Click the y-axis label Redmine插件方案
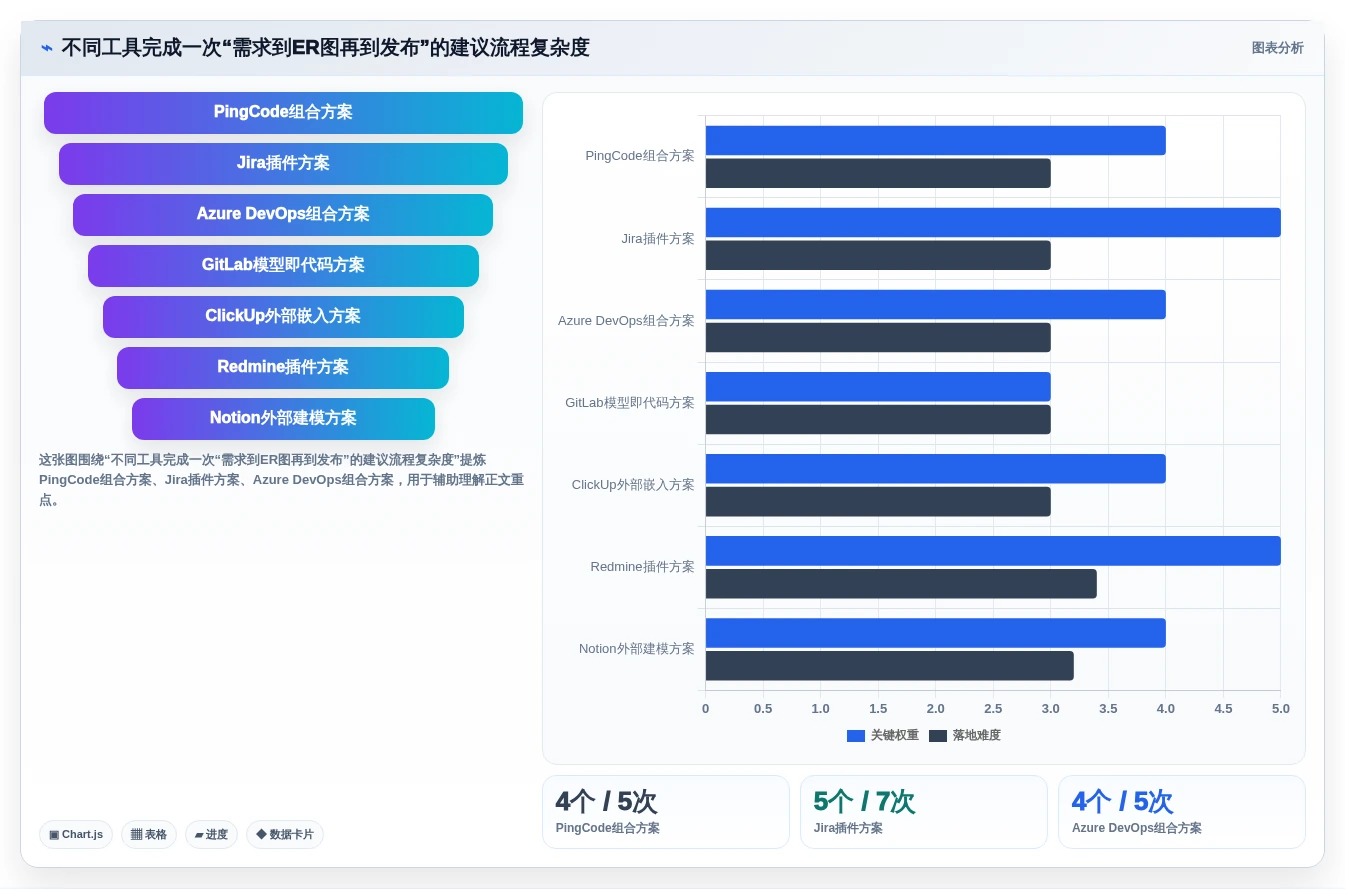The image size is (1345, 889). click(x=643, y=566)
